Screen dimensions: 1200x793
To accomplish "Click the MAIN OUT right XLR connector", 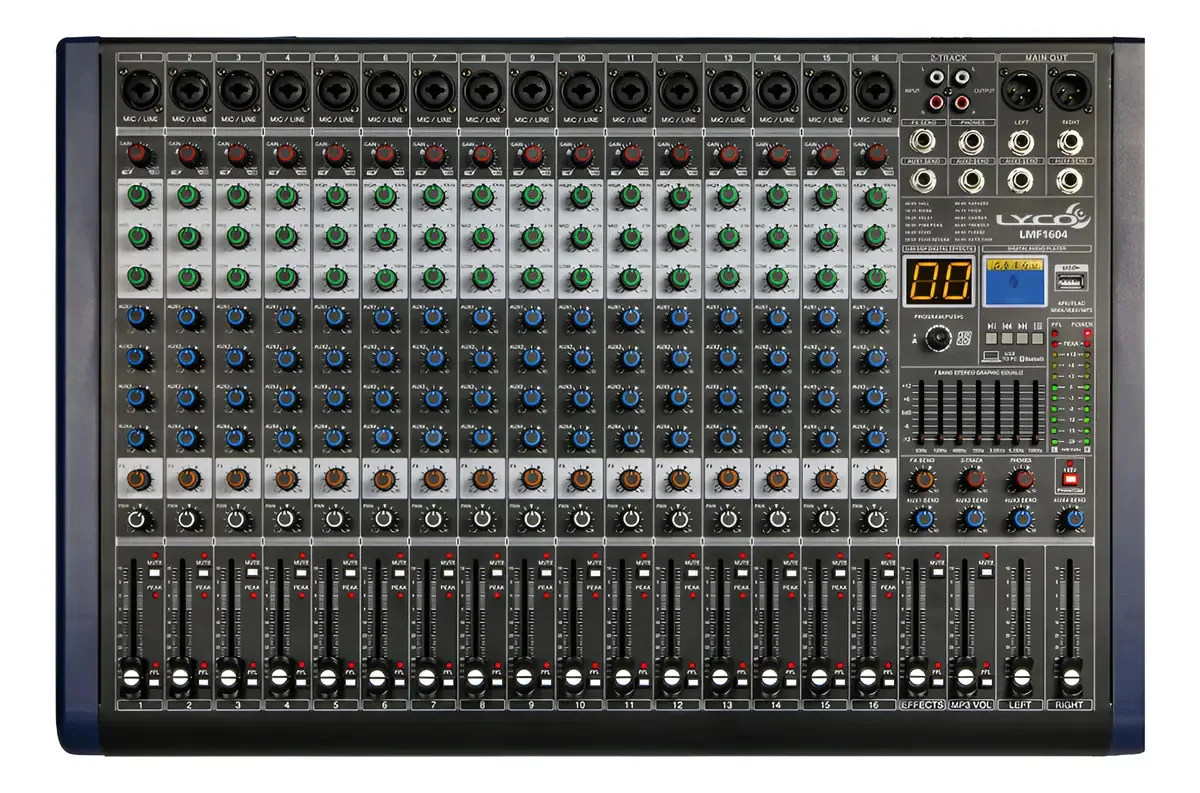I will click(x=1070, y=91).
